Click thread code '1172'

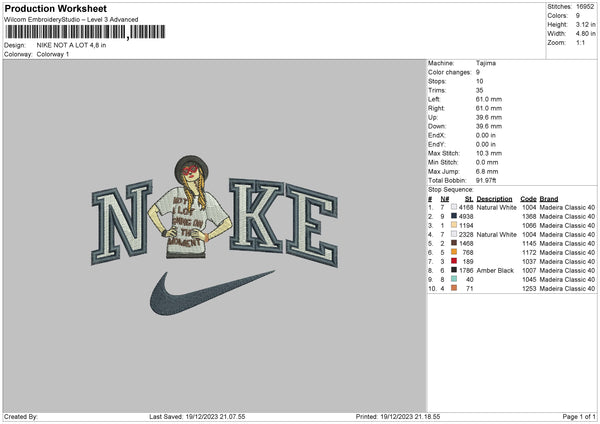point(529,252)
